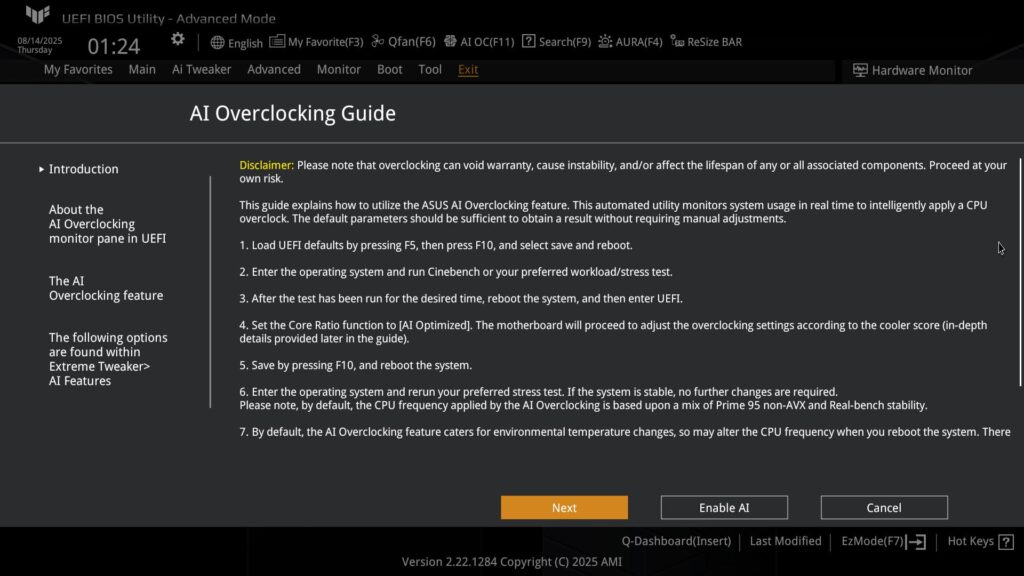
Task: Go to the Boot tab
Action: 389,69
